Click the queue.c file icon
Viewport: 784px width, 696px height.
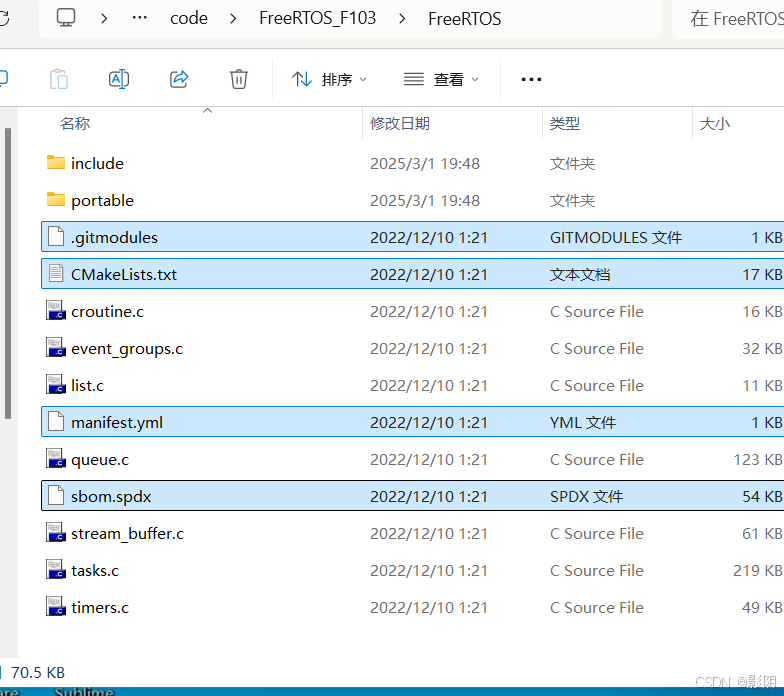point(56,458)
